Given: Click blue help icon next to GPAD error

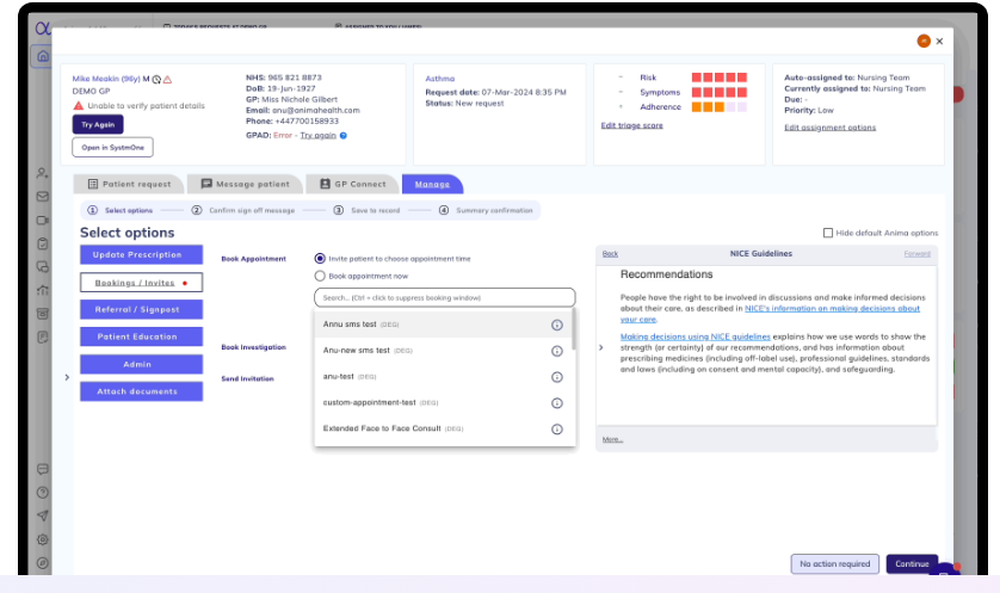Looking at the screenshot, I should (x=343, y=135).
